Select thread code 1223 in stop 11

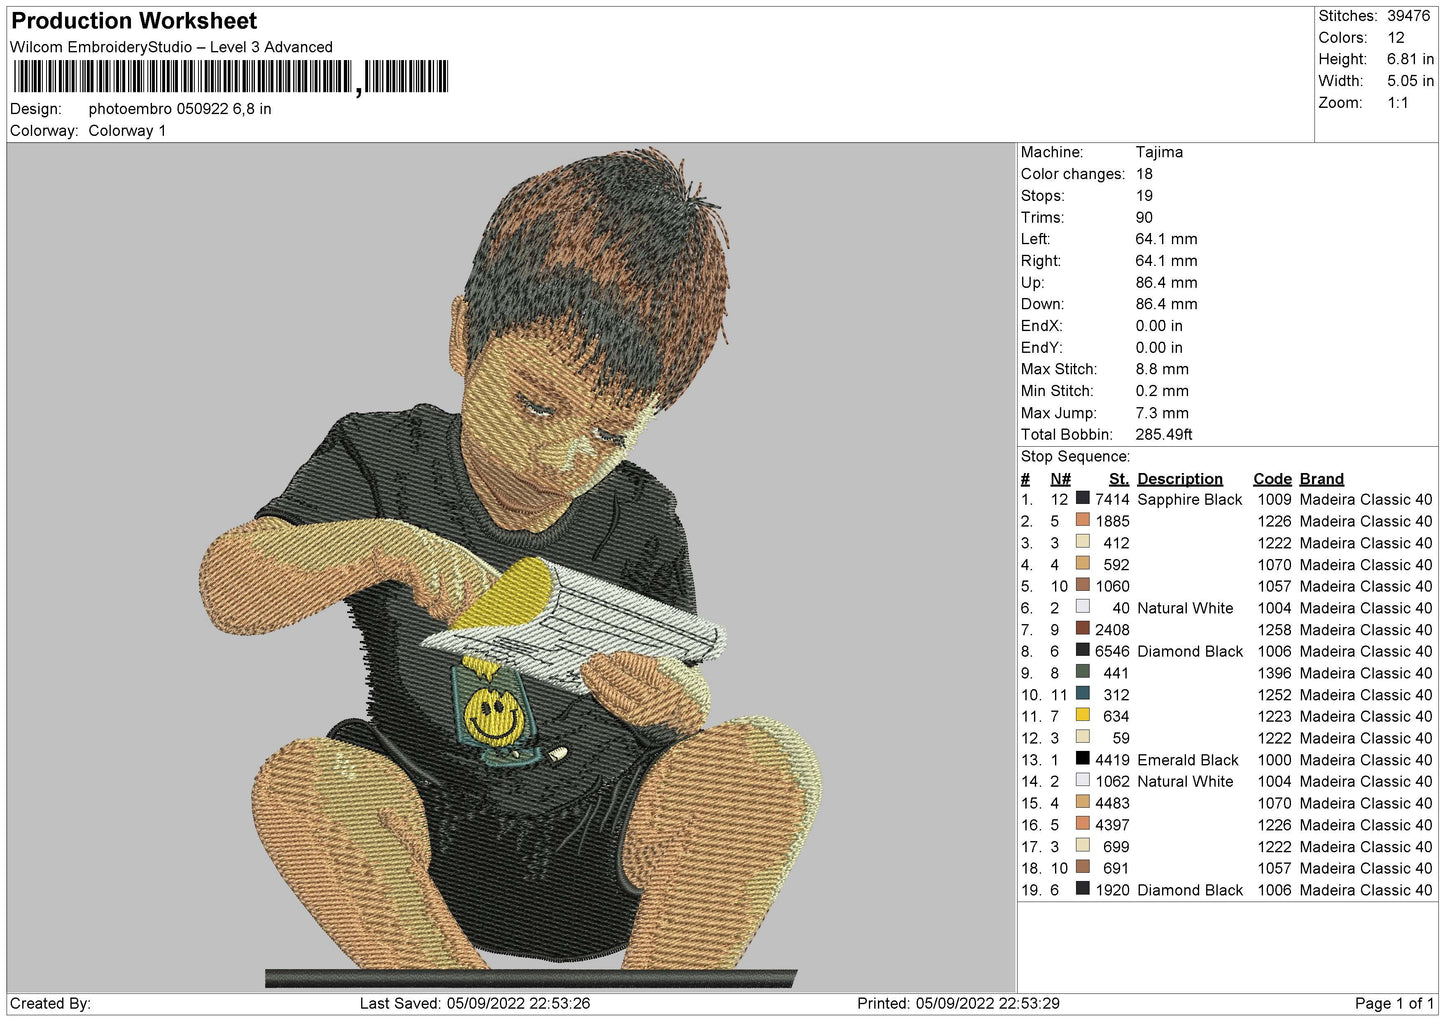click(x=1274, y=717)
